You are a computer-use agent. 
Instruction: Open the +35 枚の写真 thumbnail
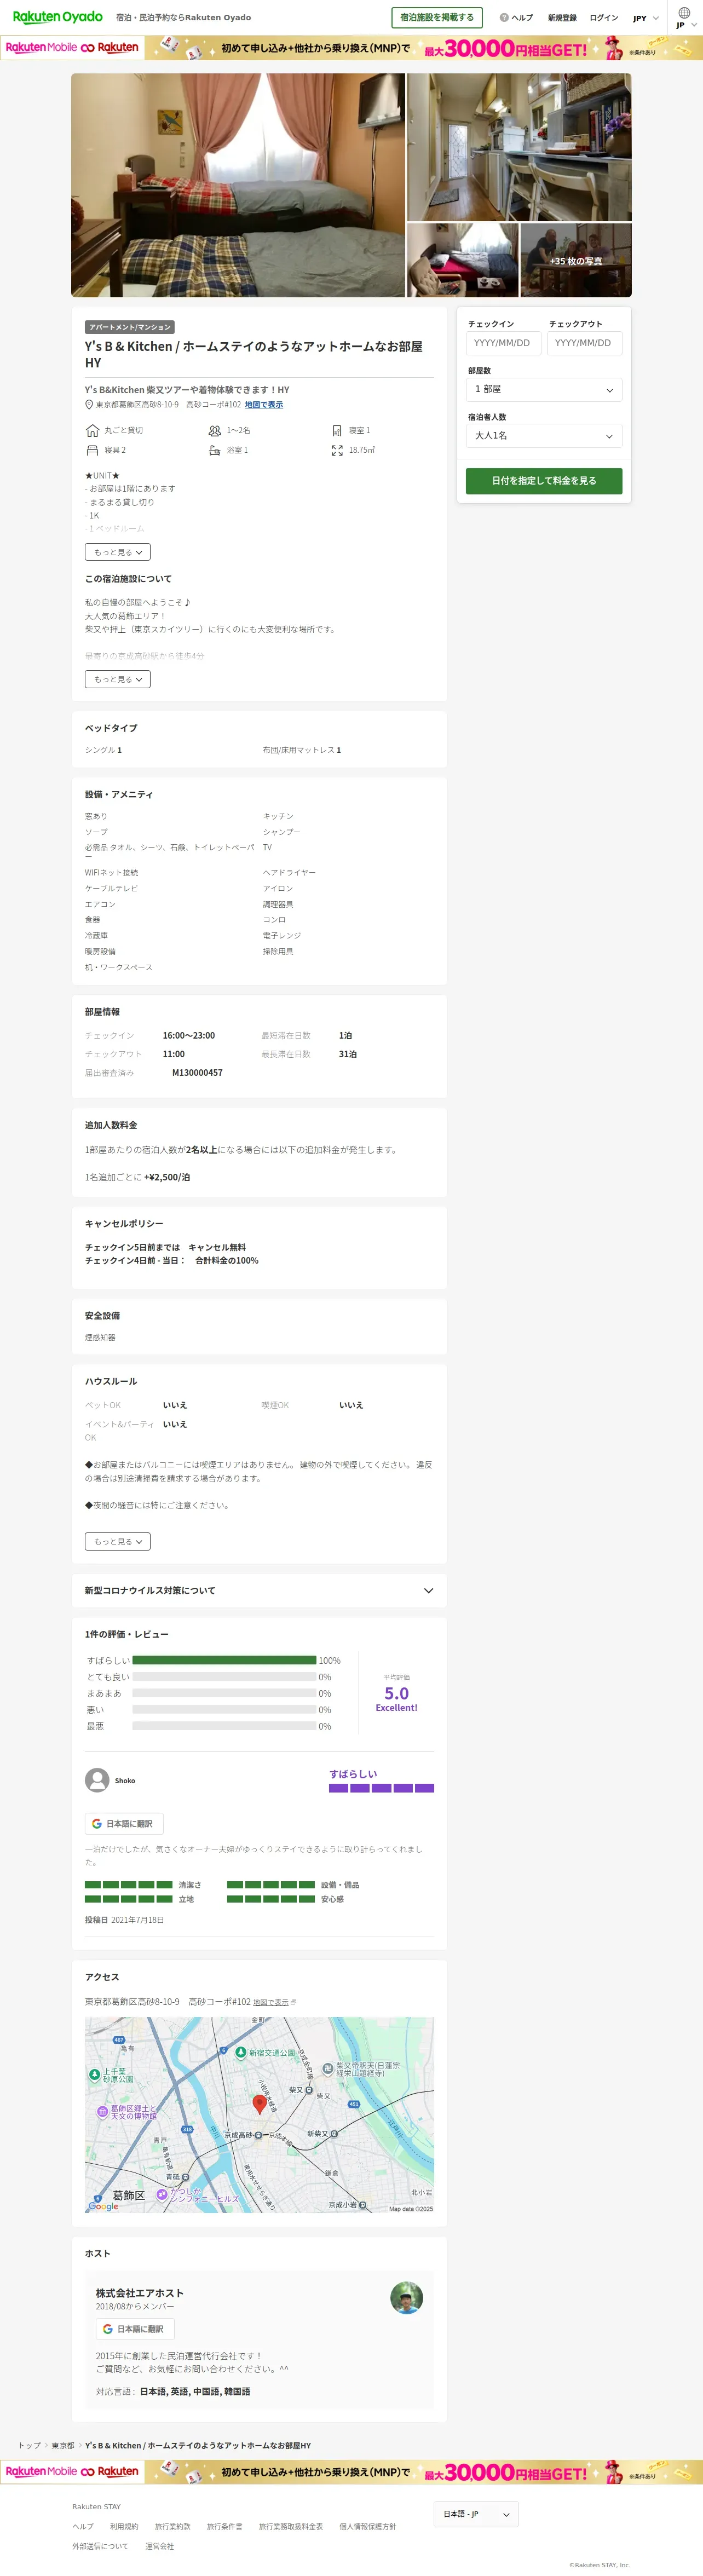point(576,260)
